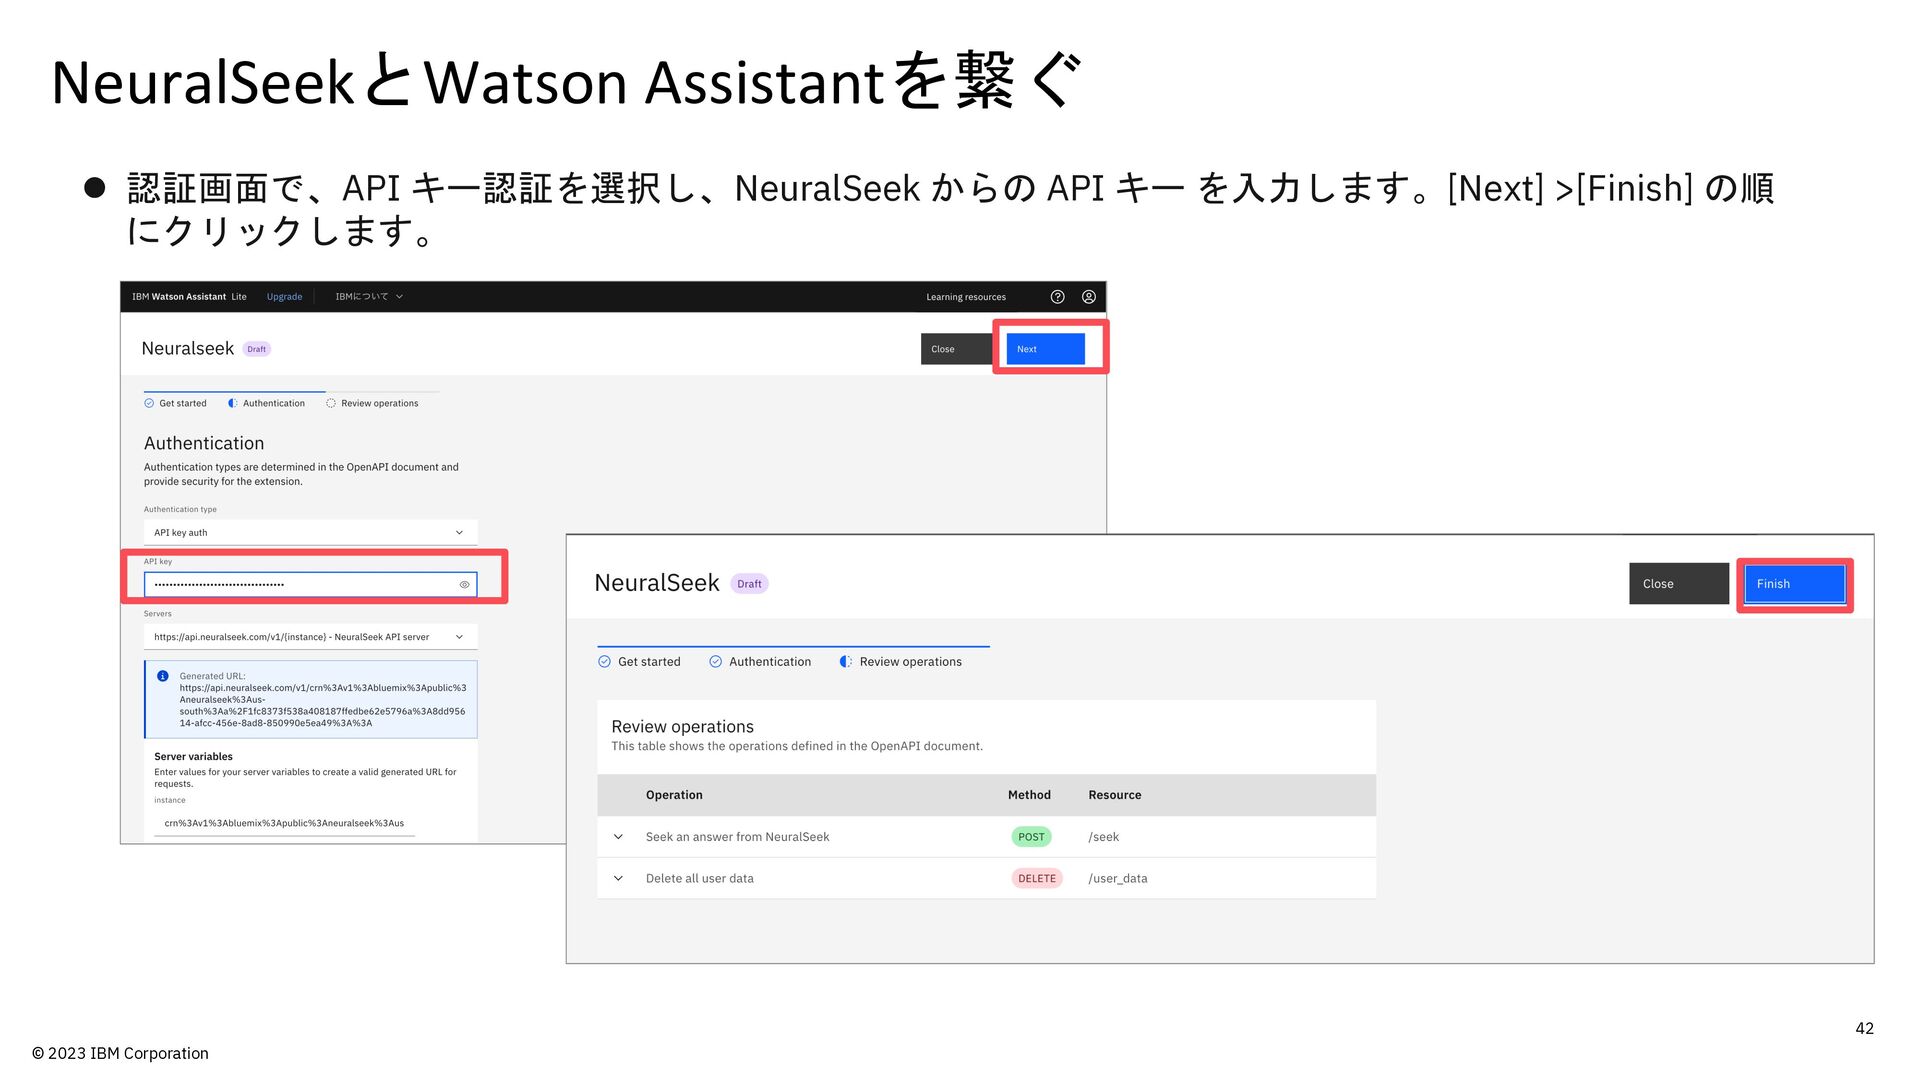Click the info icon beside Generated URL
The width and height of the screenshot is (1920, 1080).
163,676
